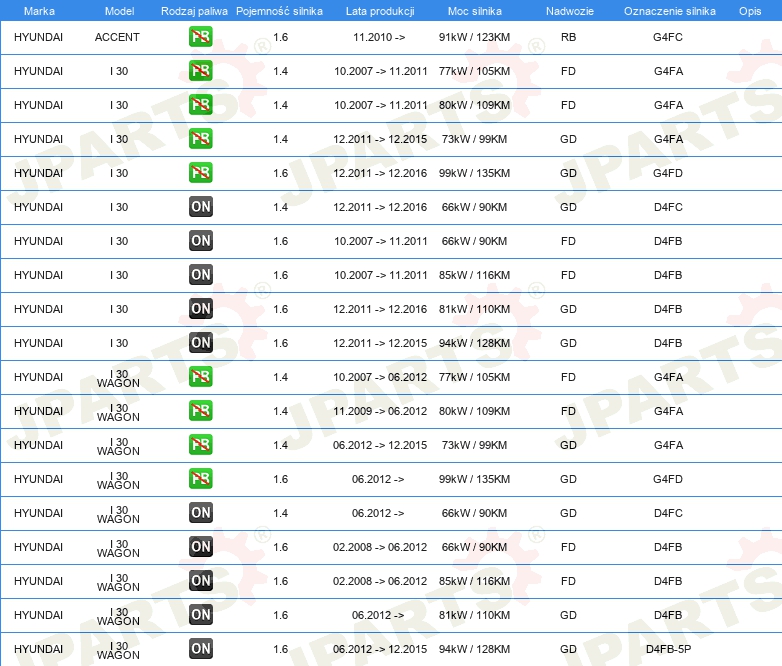
Task: Click ON icon for I 30 WAGON 85kW / 116KM 06.2012 row
Action: click(x=200, y=581)
